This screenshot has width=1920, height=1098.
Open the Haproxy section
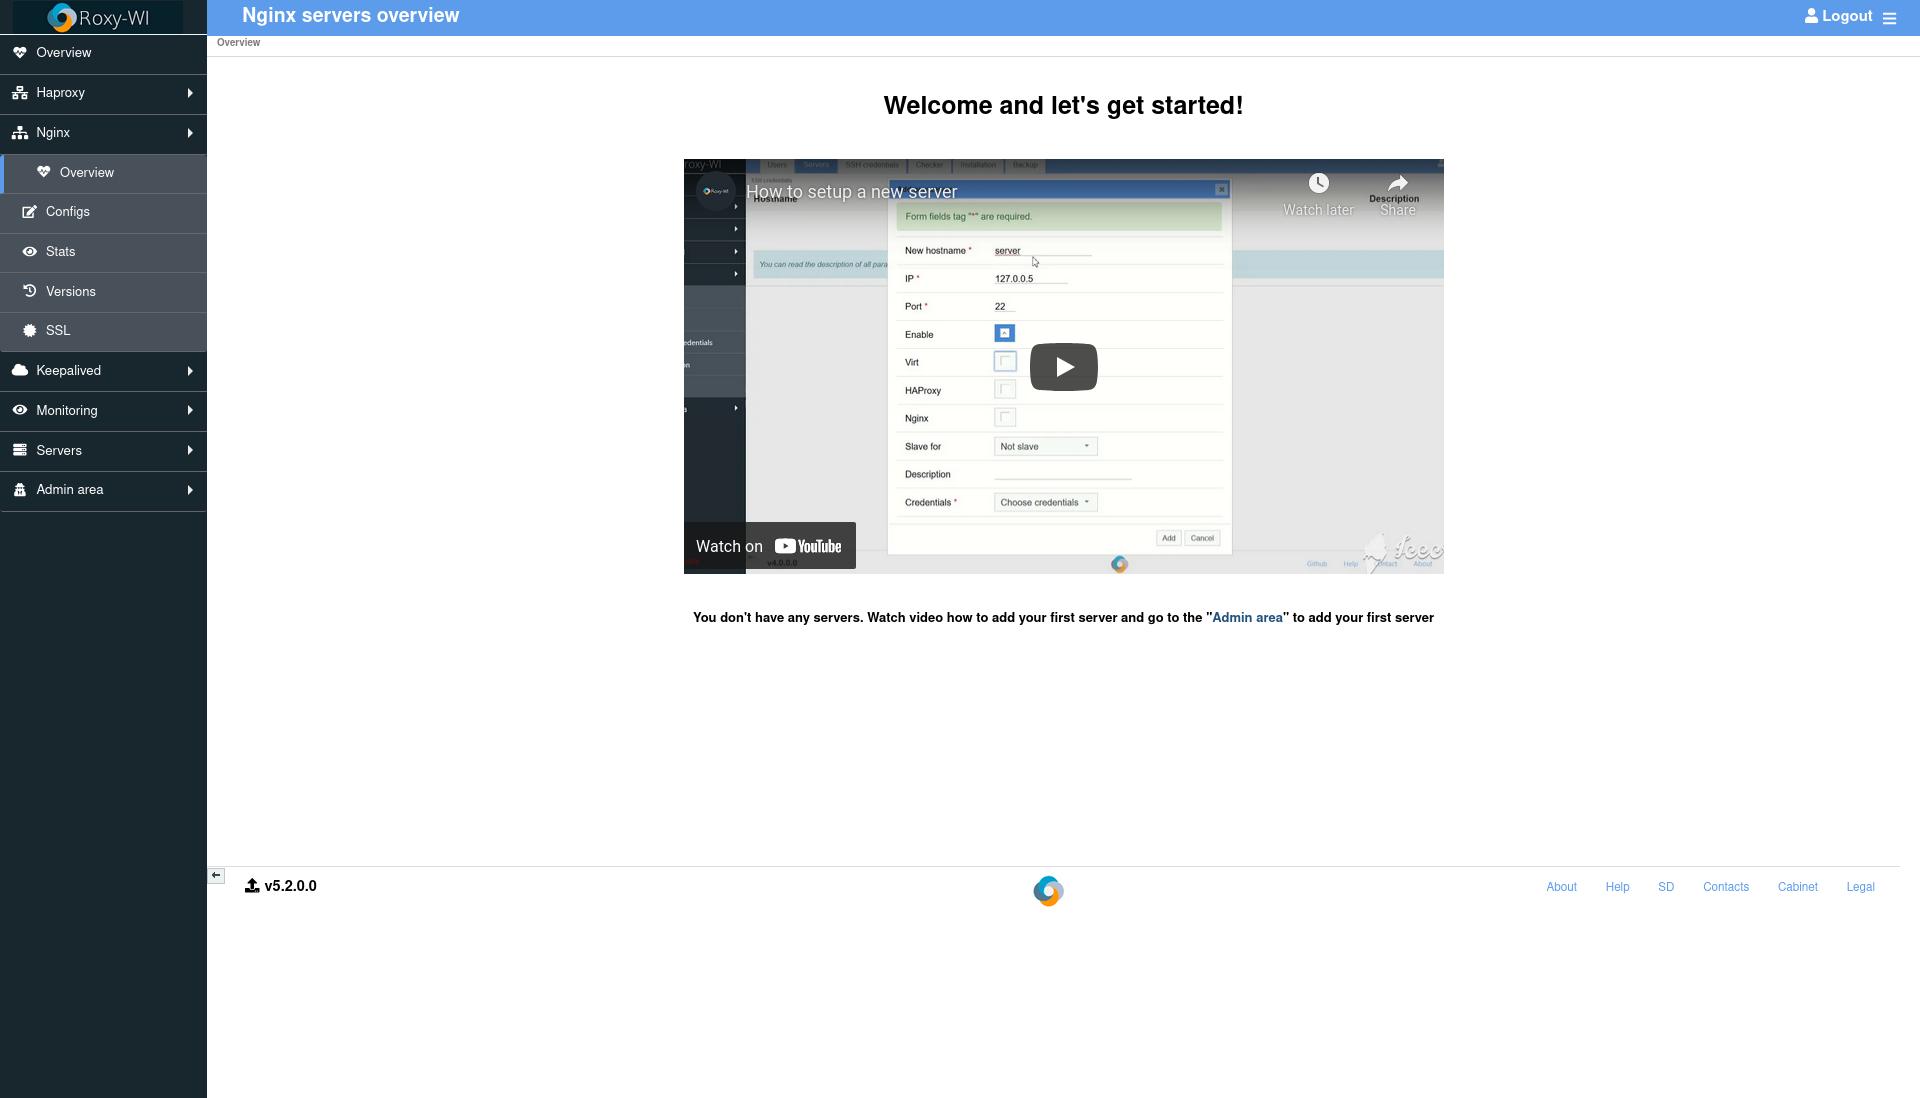pos(103,93)
